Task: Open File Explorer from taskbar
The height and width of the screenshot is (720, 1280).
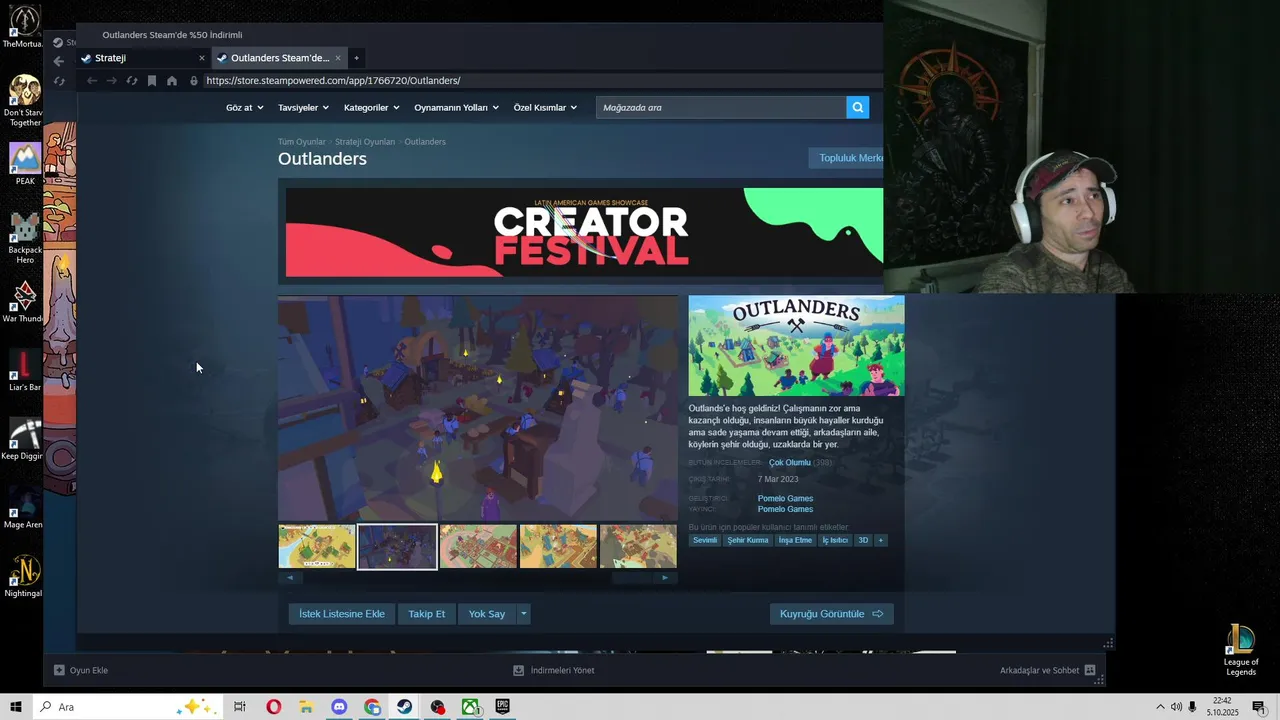Action: pyautogui.click(x=306, y=707)
